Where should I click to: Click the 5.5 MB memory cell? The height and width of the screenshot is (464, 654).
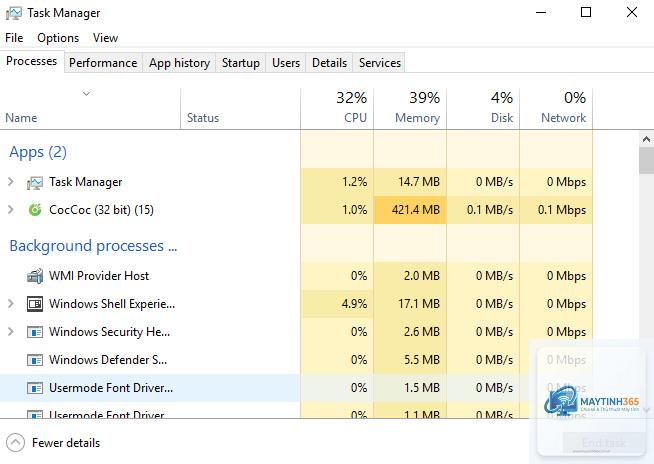(x=410, y=360)
